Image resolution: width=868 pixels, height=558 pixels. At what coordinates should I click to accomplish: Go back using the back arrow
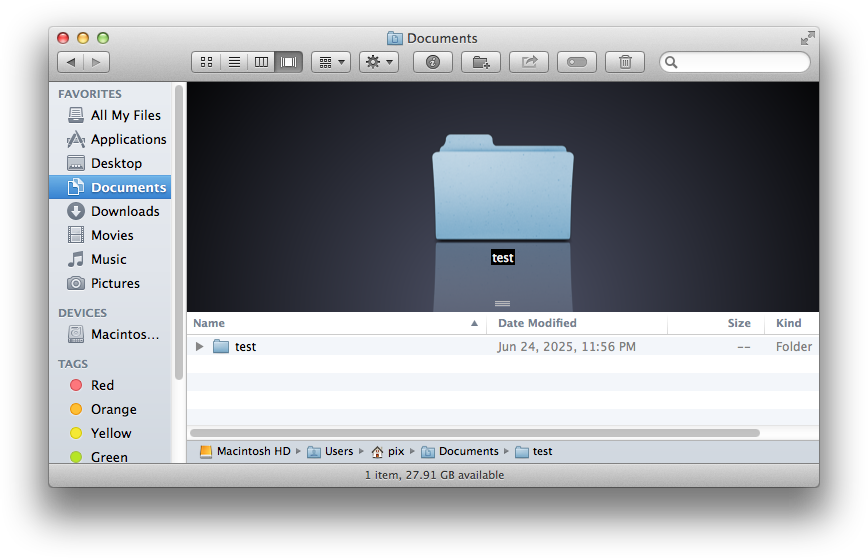point(71,62)
